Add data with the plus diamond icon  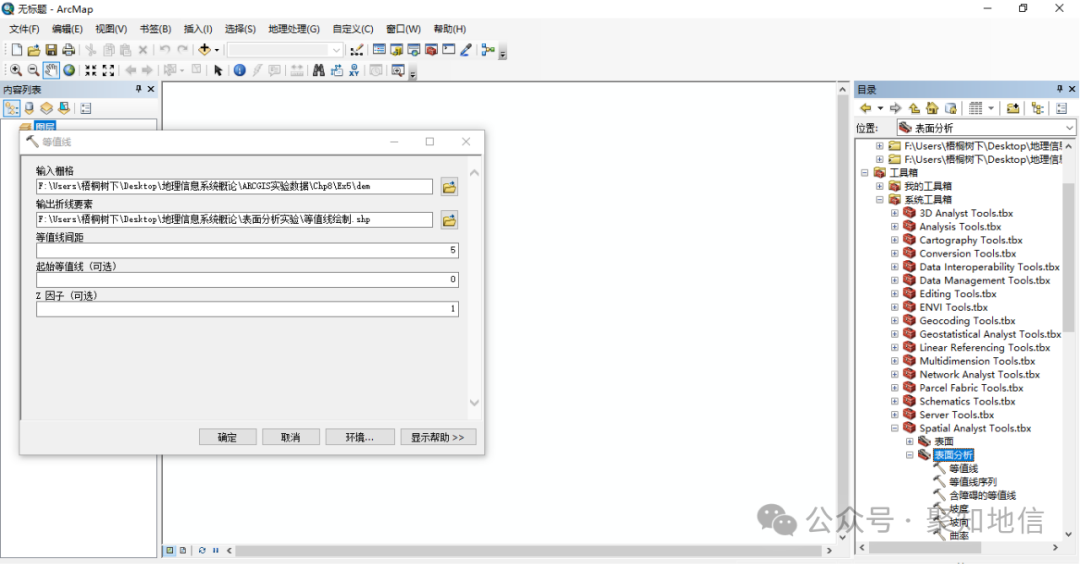tap(205, 50)
